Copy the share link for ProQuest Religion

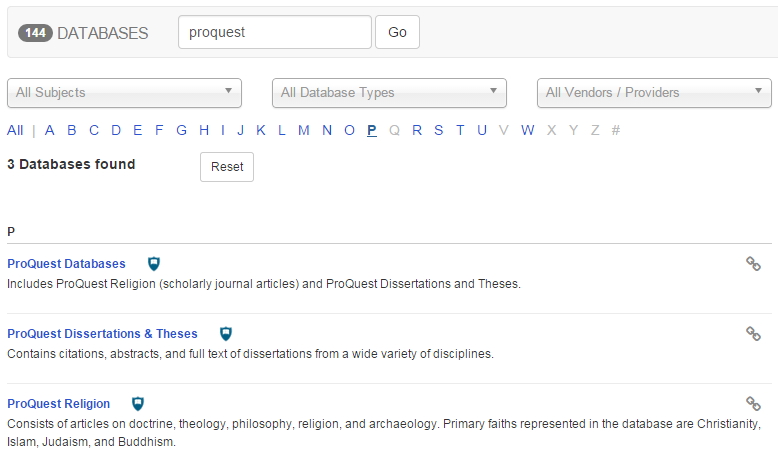753,403
